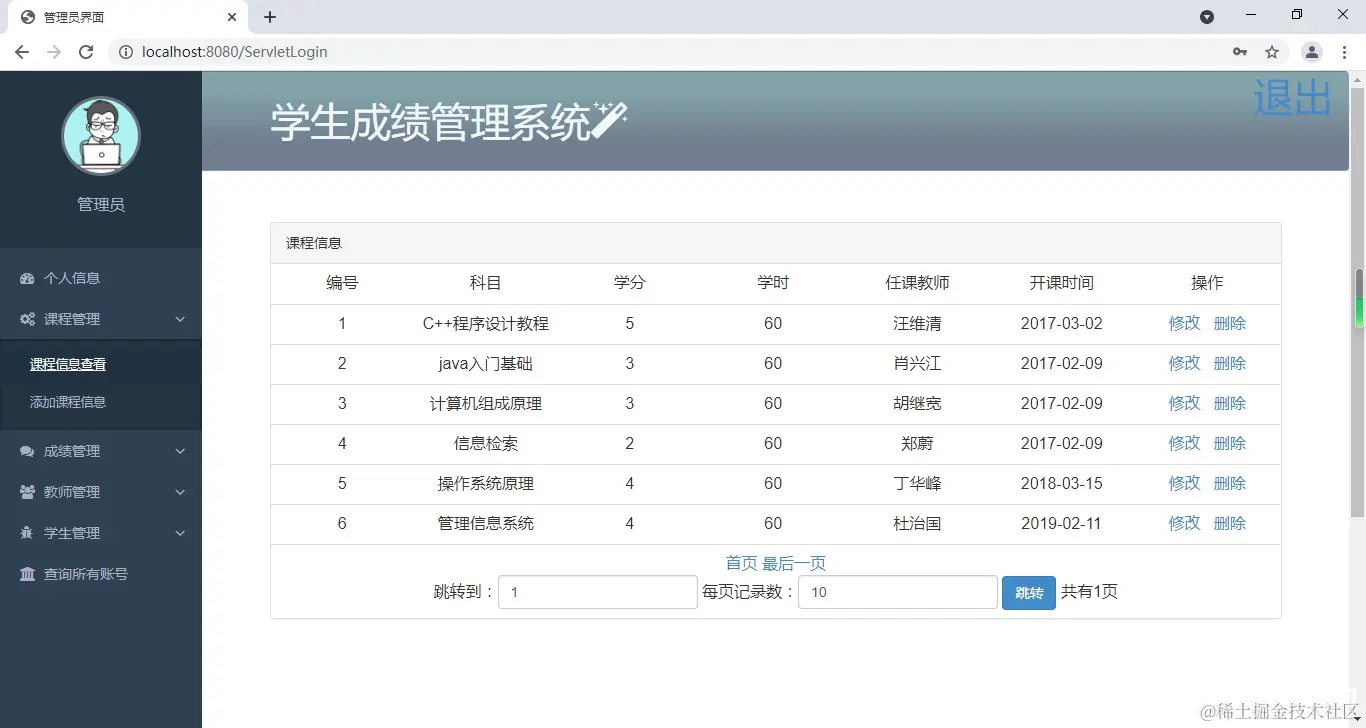Click the 跳转 button
Image resolution: width=1366 pixels, height=728 pixels.
coord(1029,593)
